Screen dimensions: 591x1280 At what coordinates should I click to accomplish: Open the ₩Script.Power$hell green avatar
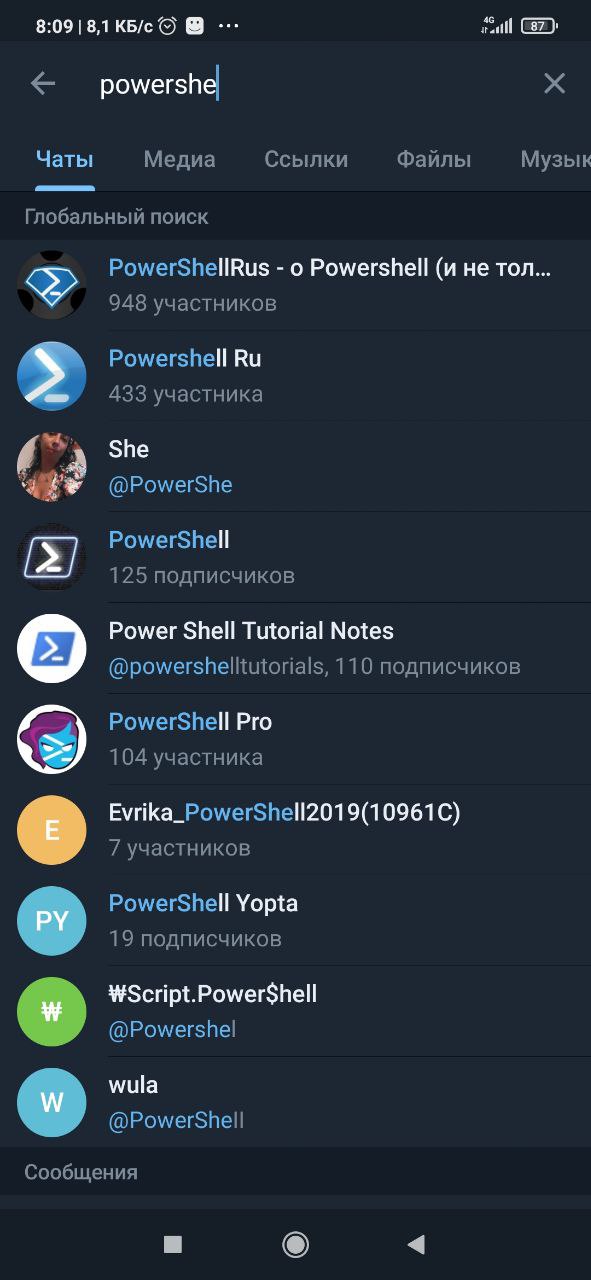click(x=52, y=1012)
